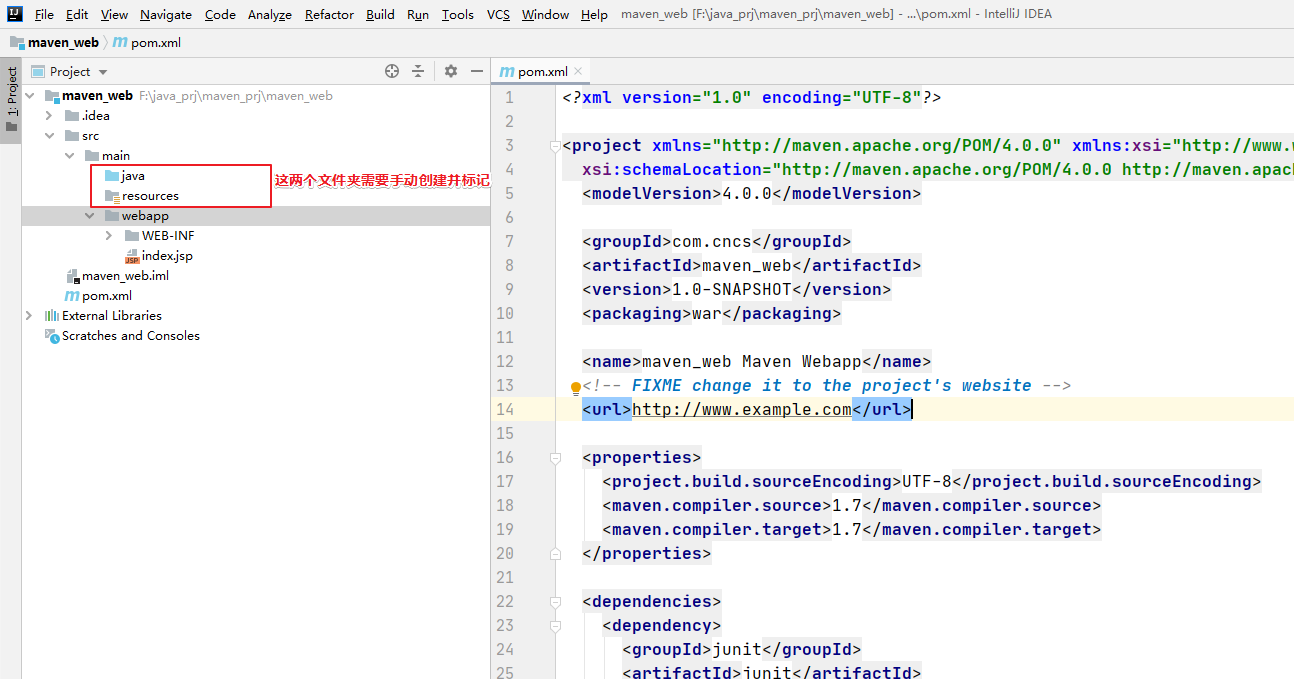Hide the Project tool window with the minus icon
The width and height of the screenshot is (1294, 679).
pos(477,71)
